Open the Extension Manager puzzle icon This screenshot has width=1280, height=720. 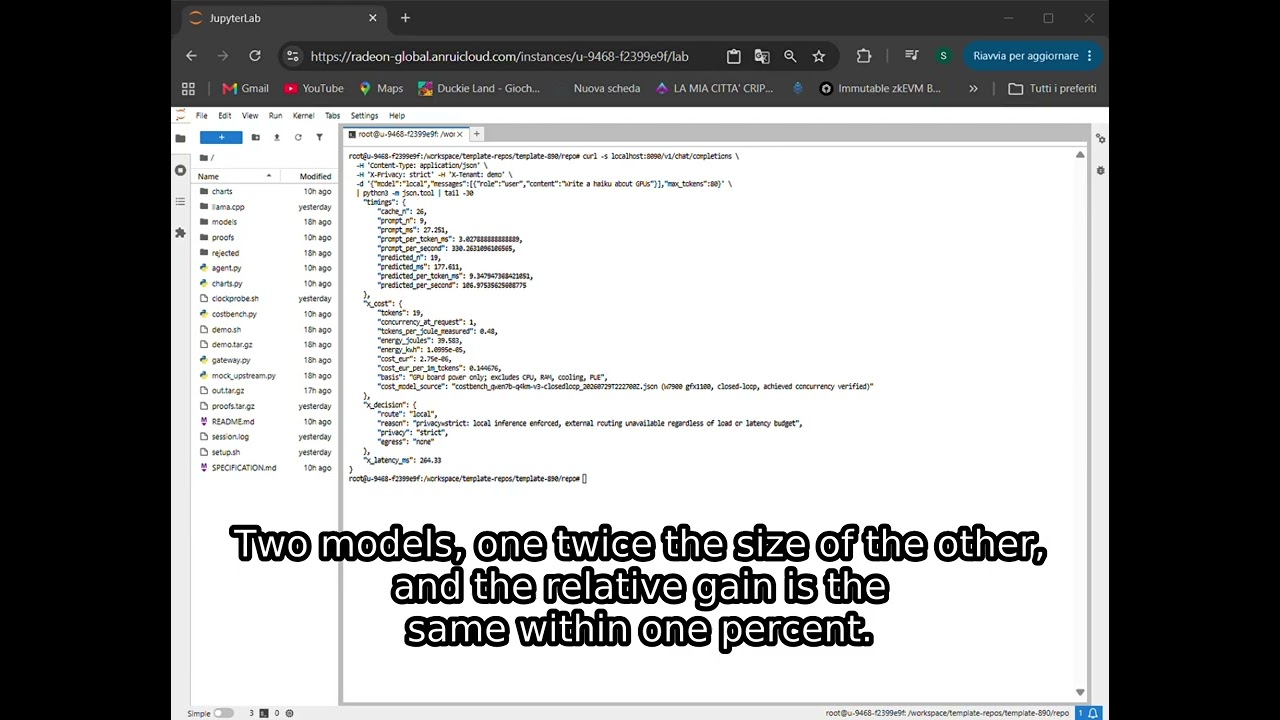click(x=180, y=233)
